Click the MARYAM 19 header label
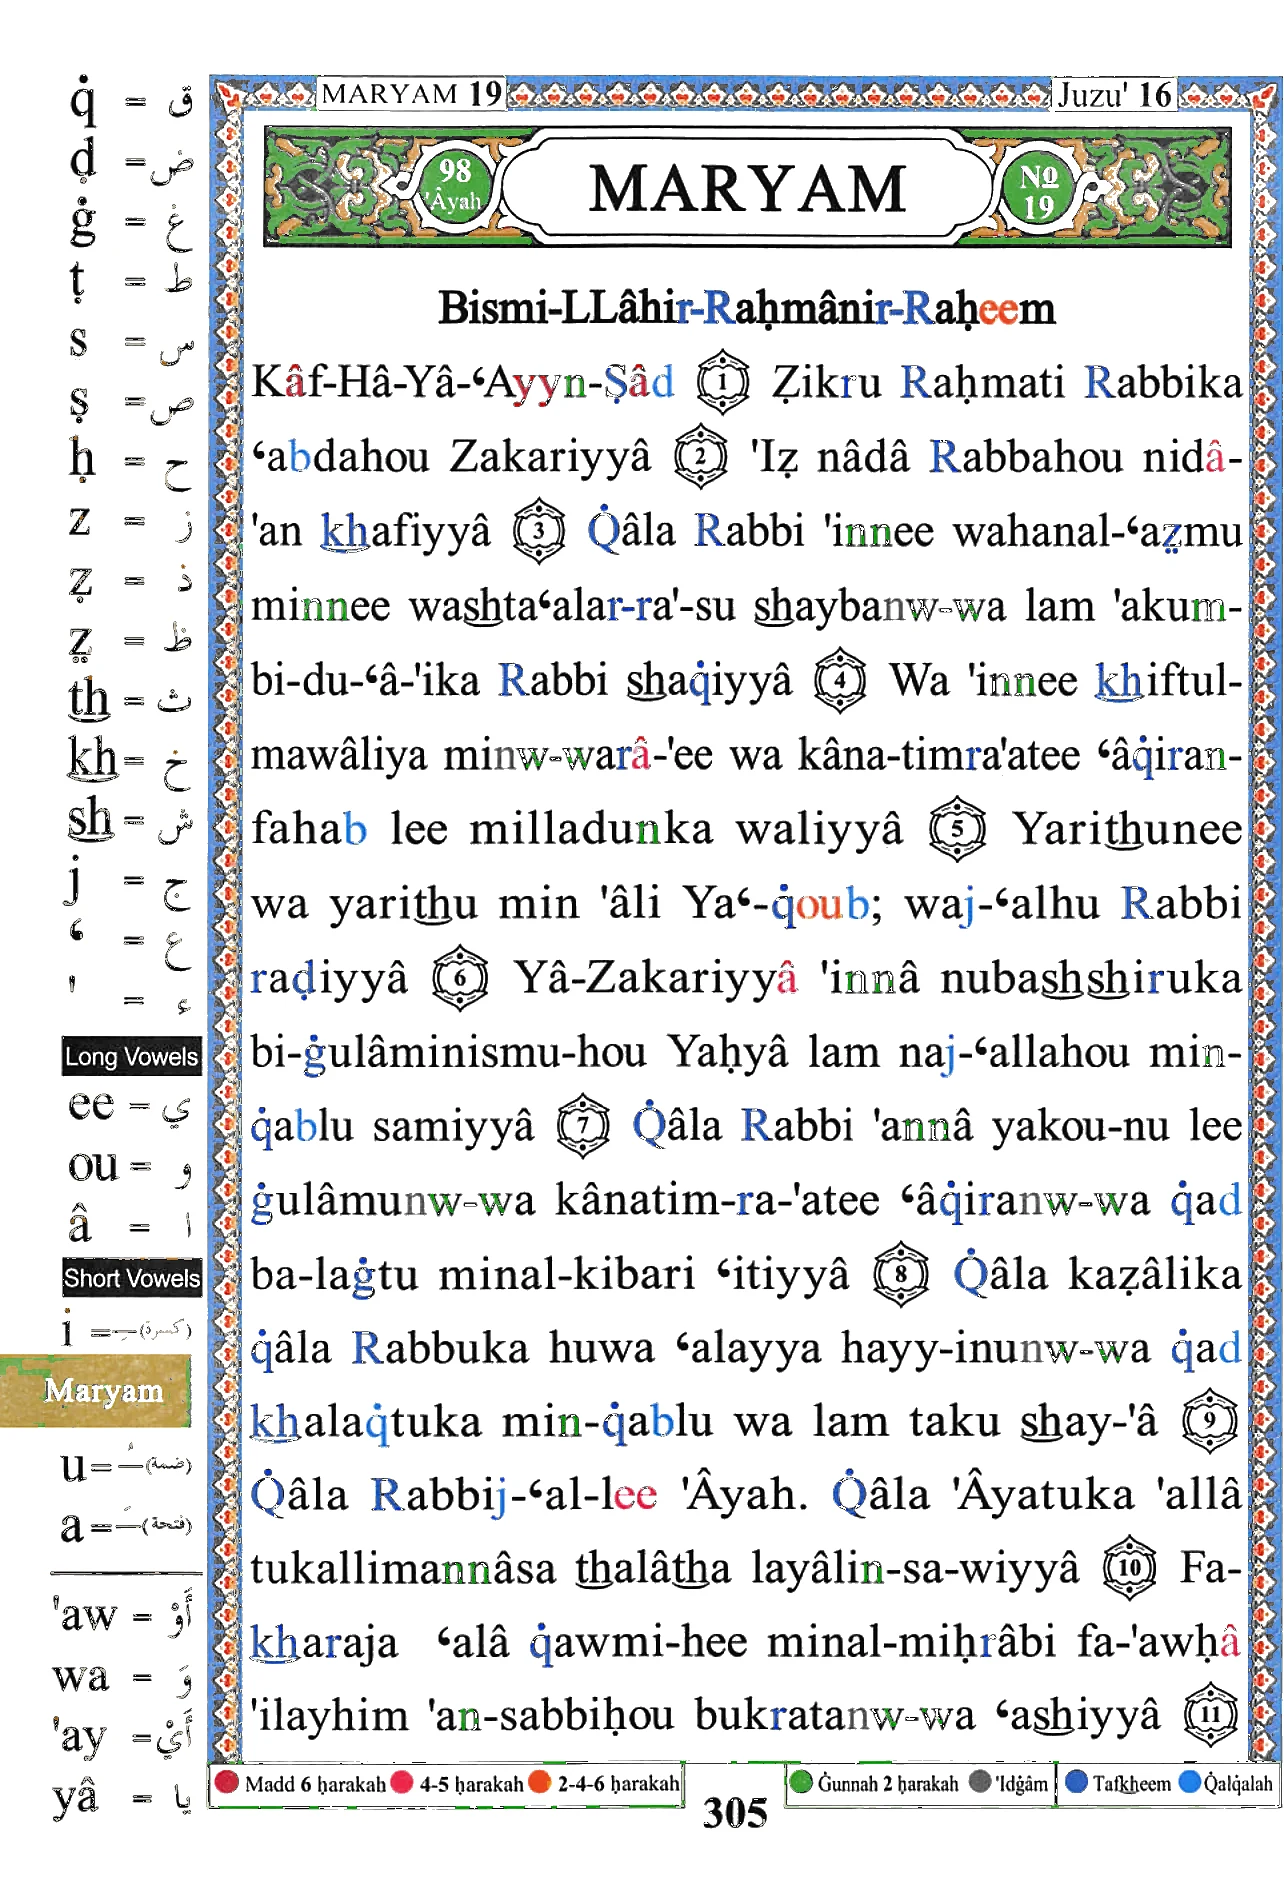This screenshot has width=1284, height=1889. [x=411, y=94]
